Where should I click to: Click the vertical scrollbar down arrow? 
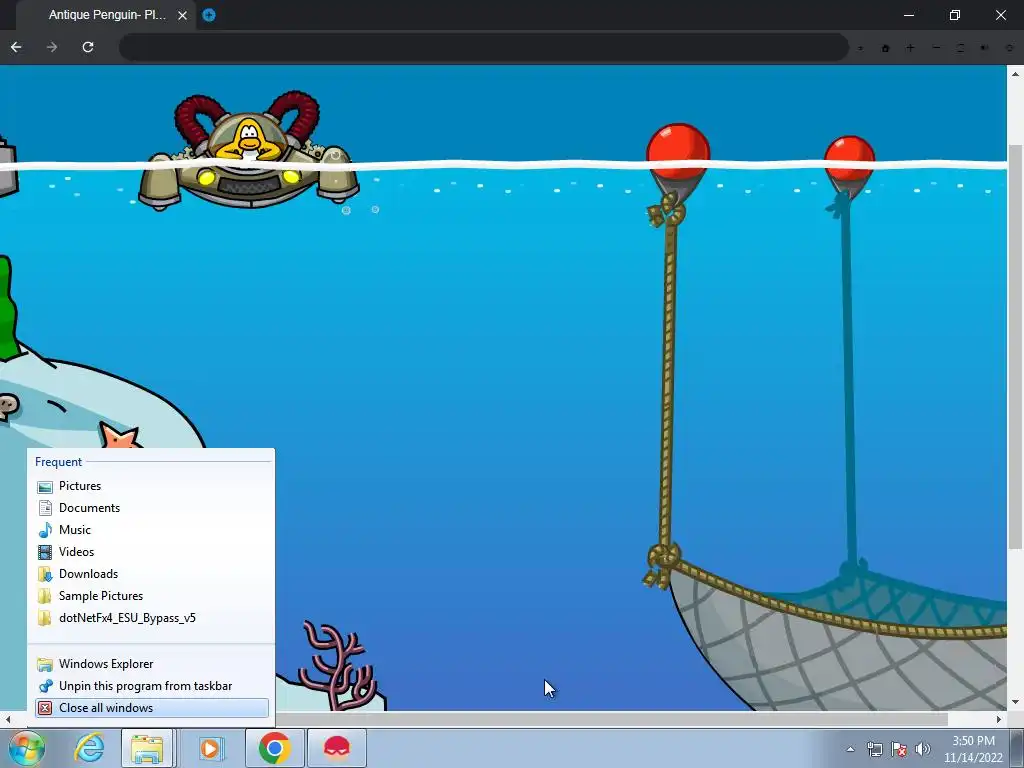pos(1016,703)
